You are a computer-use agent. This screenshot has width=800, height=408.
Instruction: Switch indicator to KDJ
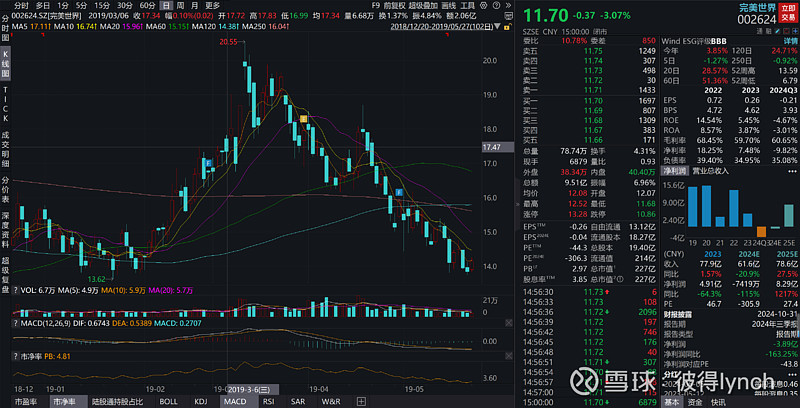pyautogui.click(x=201, y=401)
